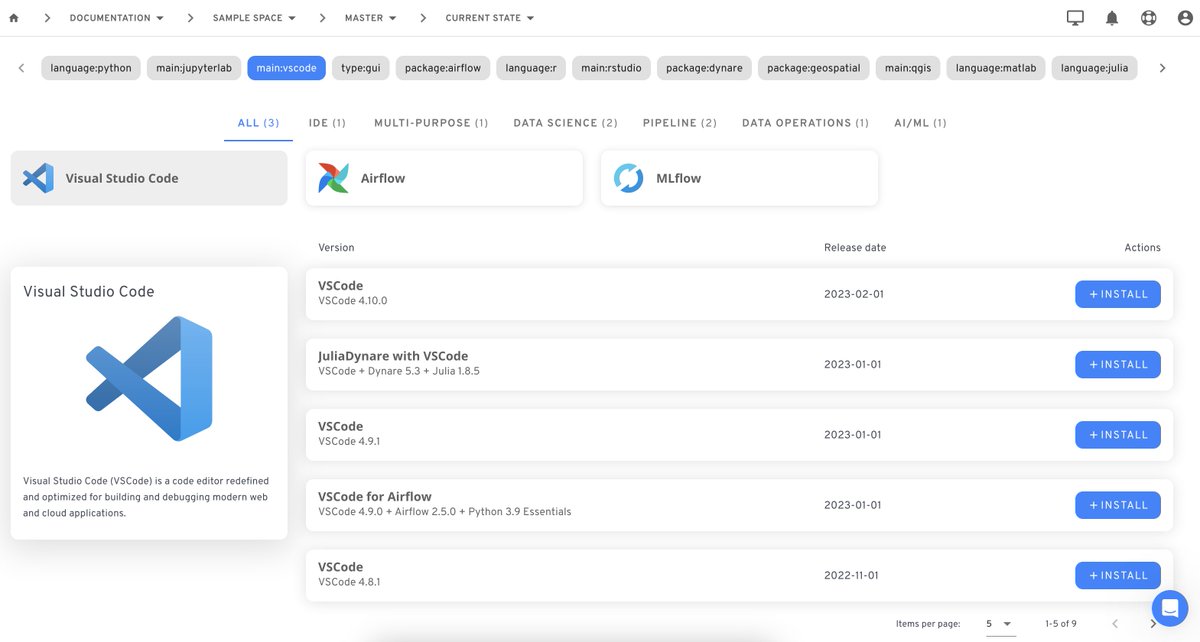Toggle the package:airflow tag filter
Screen dimensions: 1200x642
pos(443,68)
